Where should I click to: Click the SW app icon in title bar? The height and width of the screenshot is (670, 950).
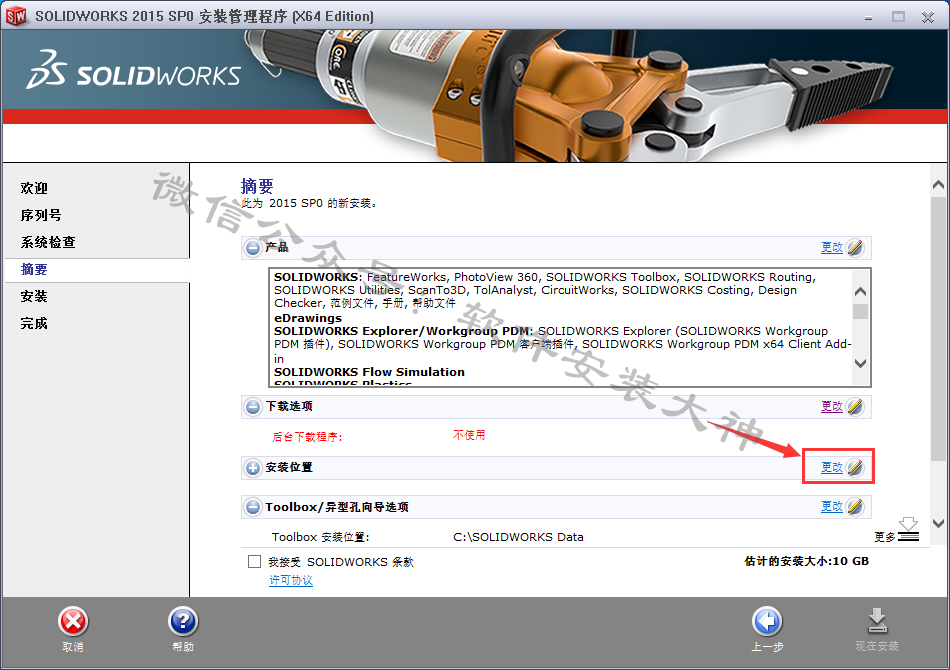pos(16,16)
